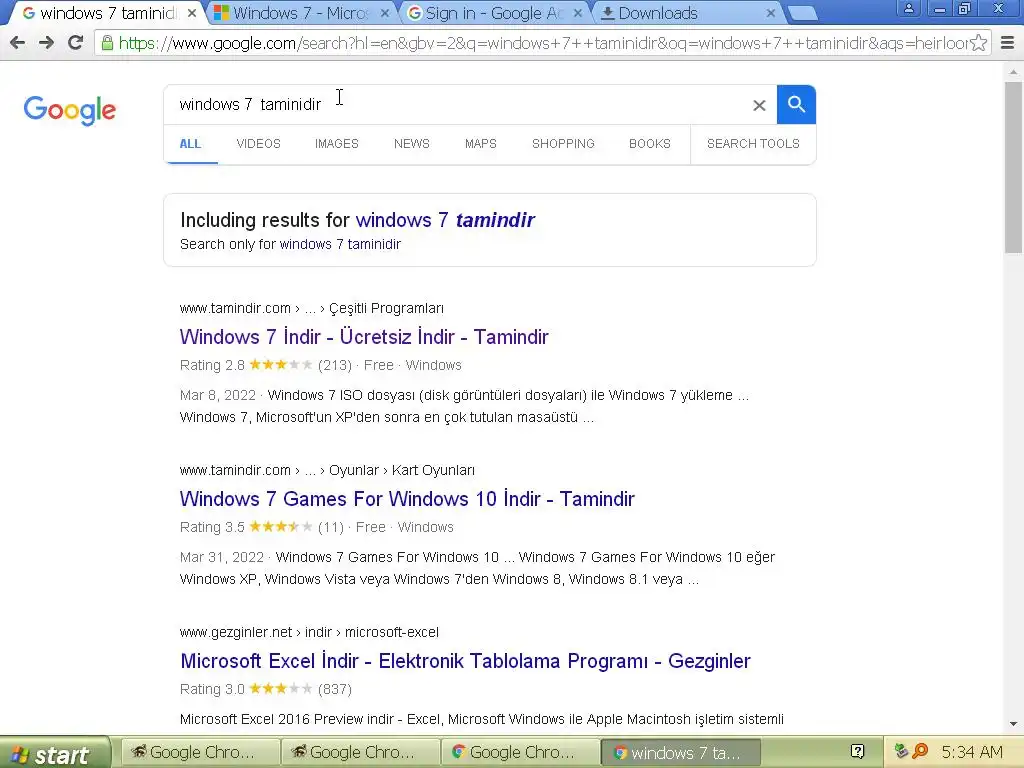1024x768 pixels.
Task: Click the URL address bar
Action: click(542, 43)
